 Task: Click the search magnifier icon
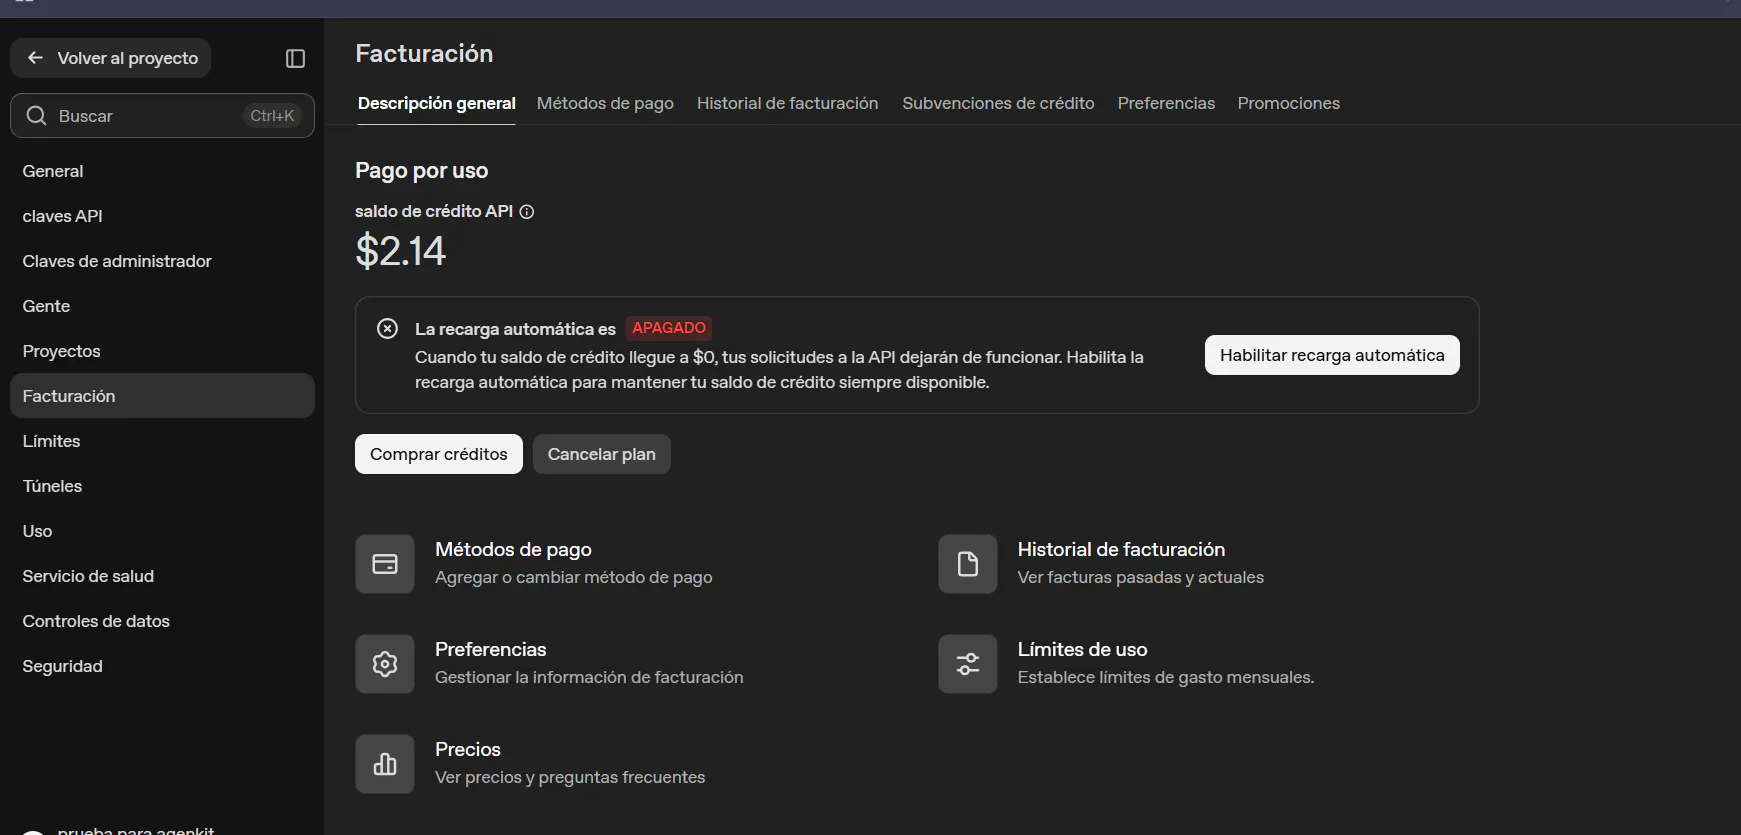(37, 116)
